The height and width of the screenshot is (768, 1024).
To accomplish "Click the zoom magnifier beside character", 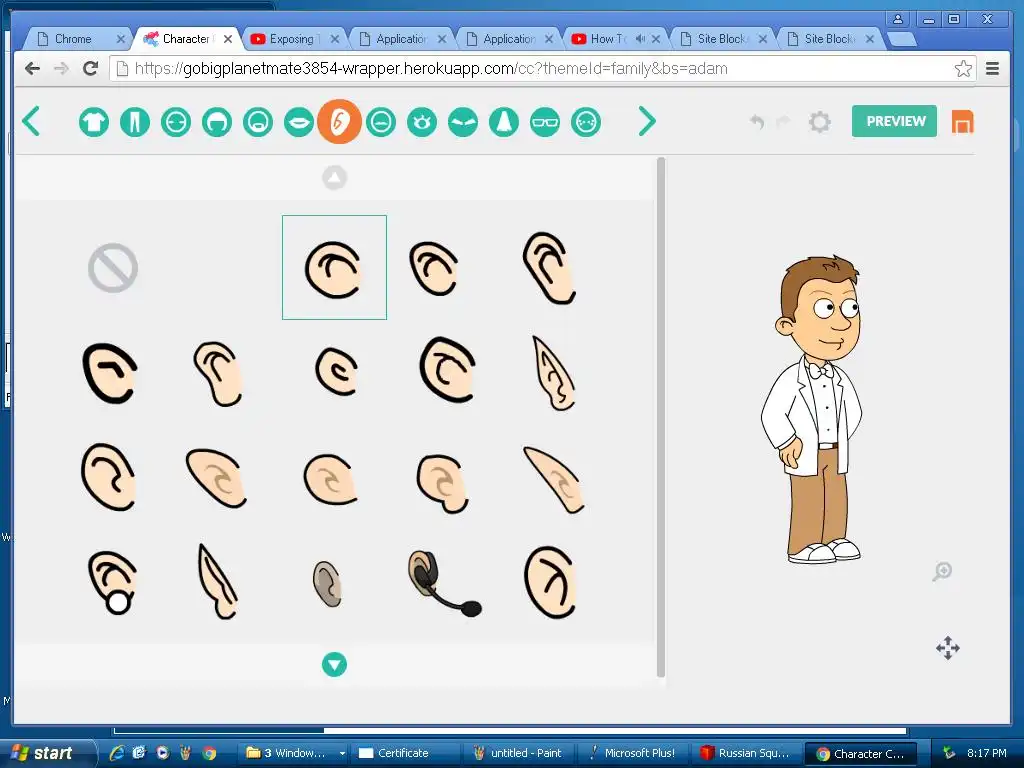I will (942, 571).
